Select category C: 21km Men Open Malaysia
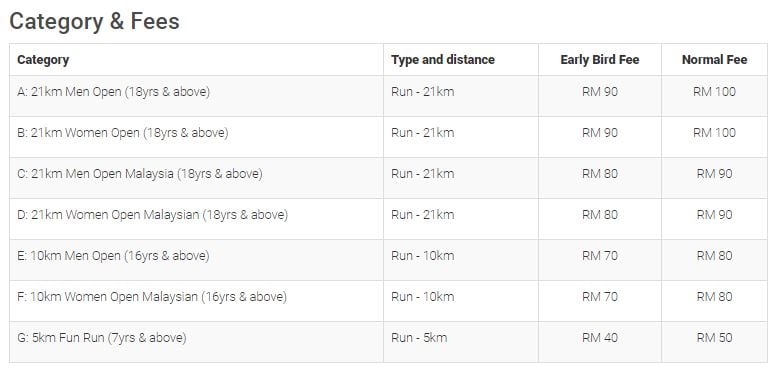The width and height of the screenshot is (777, 377). 140,174
